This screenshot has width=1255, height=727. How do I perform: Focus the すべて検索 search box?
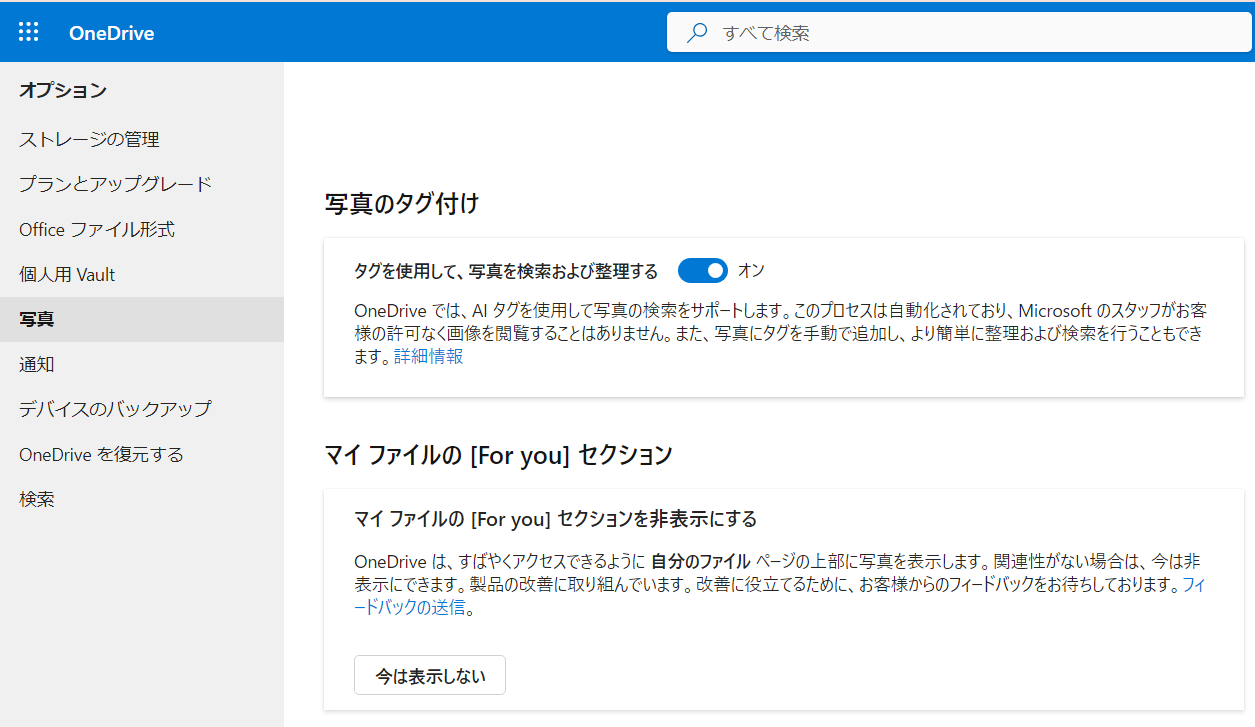[x=960, y=33]
